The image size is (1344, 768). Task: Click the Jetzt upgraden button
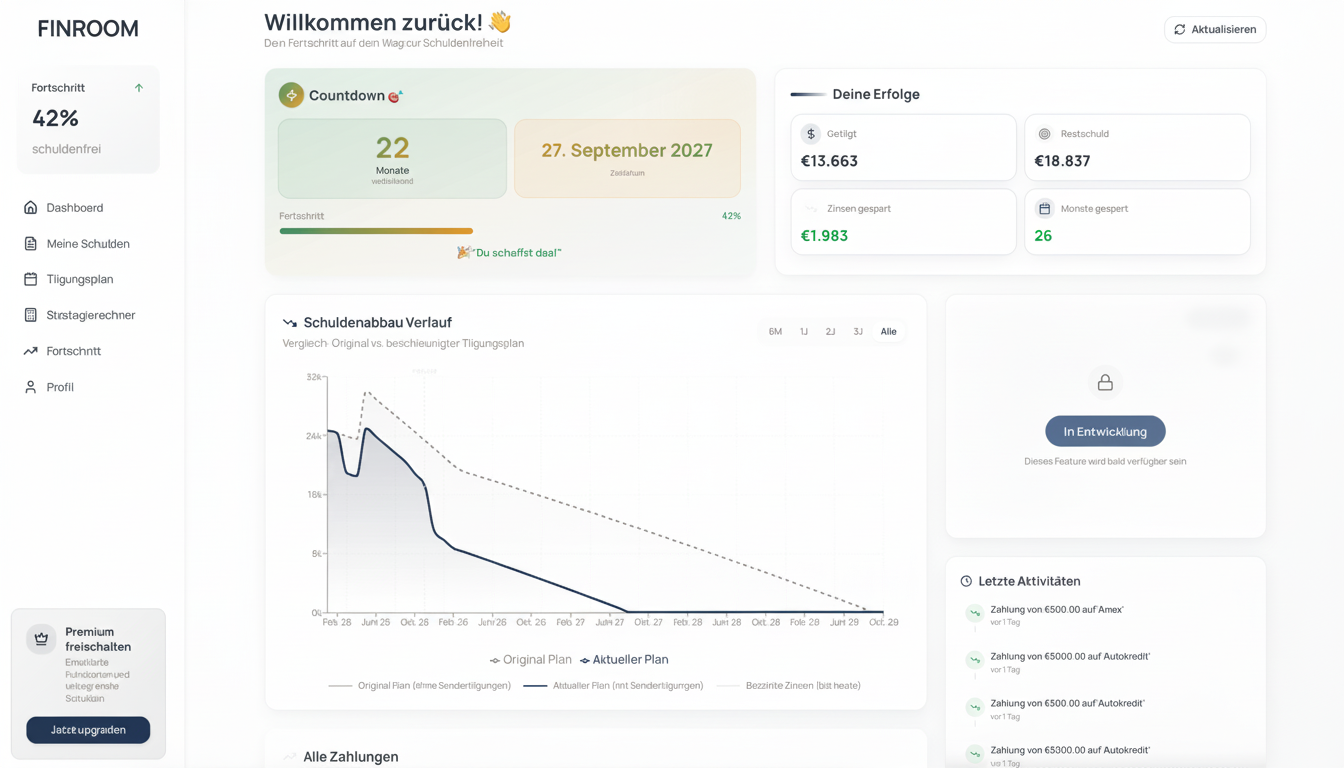88,730
